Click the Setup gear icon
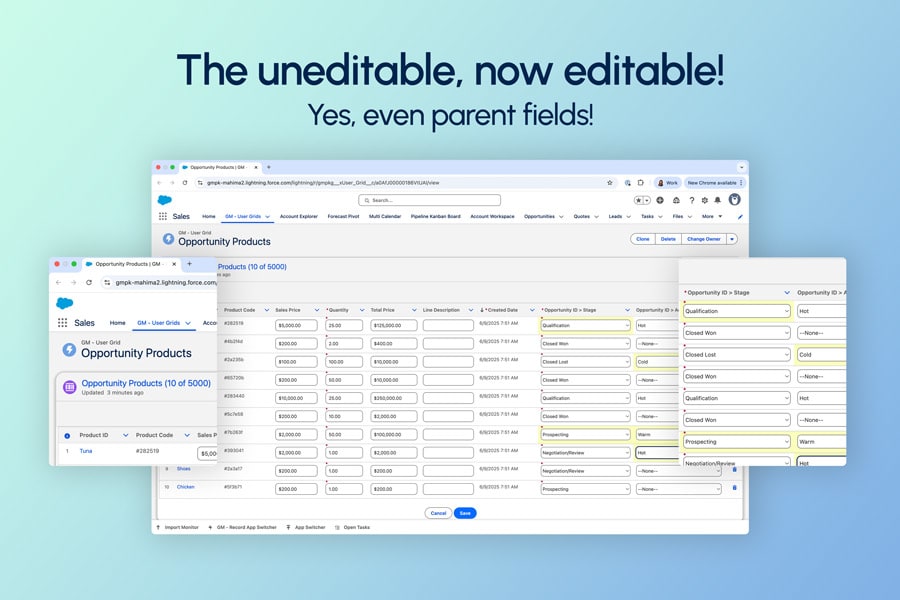 704,200
